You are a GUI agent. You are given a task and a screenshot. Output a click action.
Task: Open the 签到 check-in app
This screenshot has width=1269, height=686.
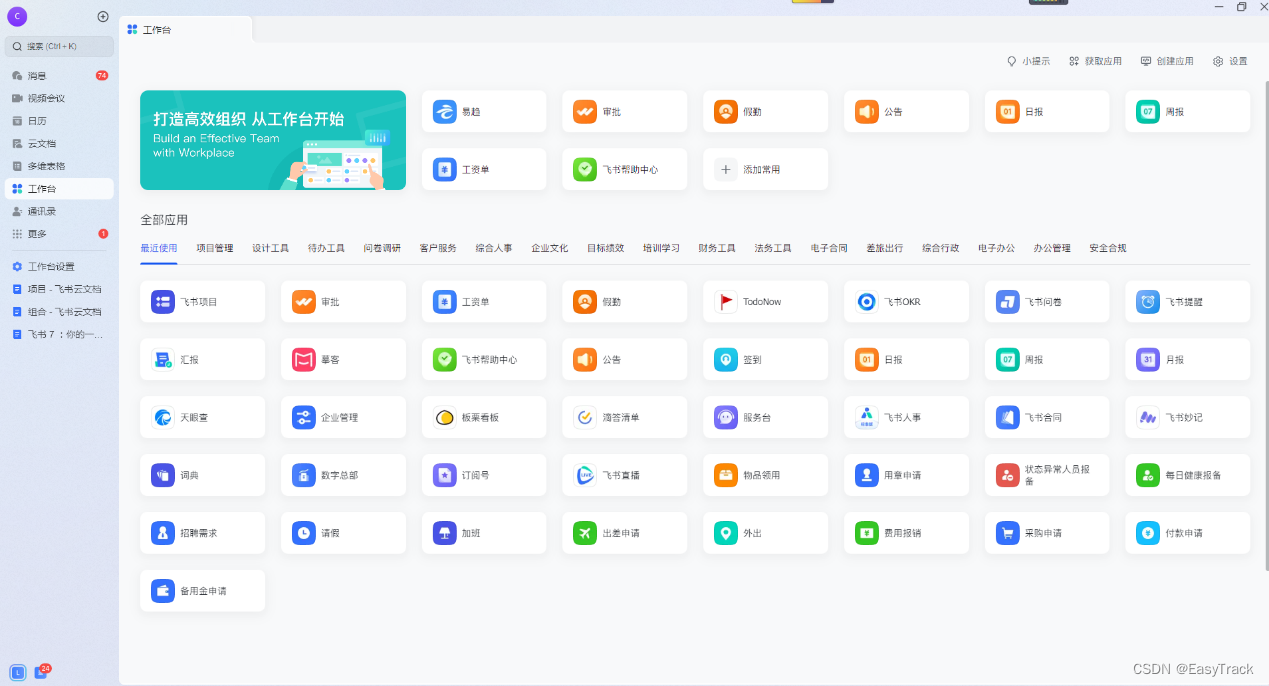765,359
